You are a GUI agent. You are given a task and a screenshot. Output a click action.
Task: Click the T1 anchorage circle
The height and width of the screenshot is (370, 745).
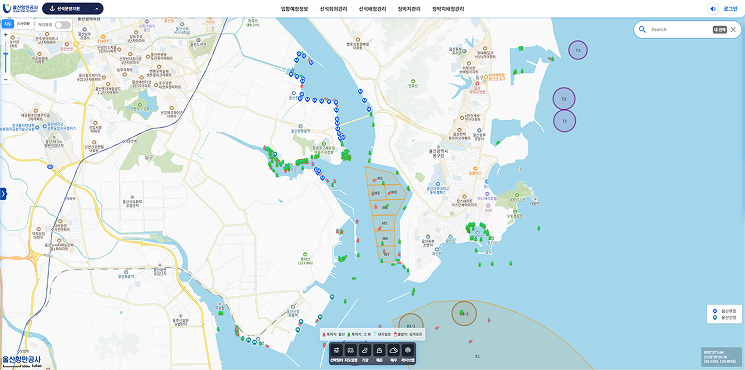coord(564,121)
